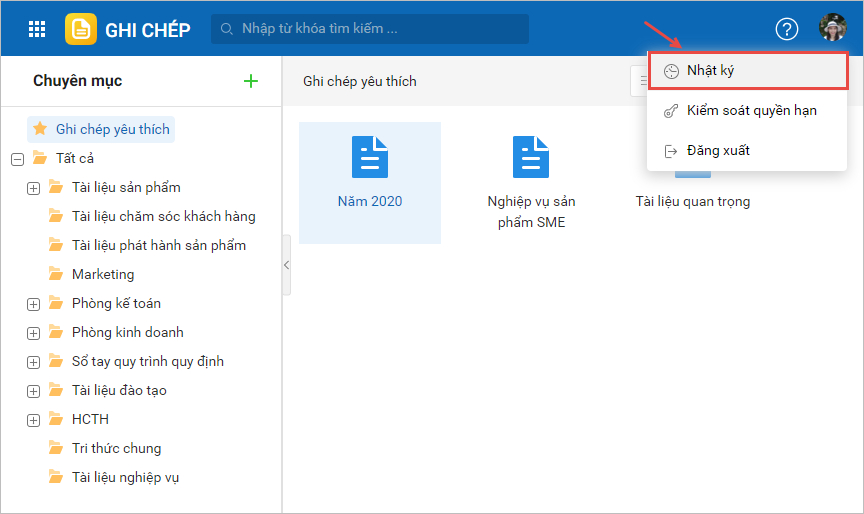Click the Nghiệp vụ sản phẩm SME document icon
Image resolution: width=864 pixels, height=514 pixels.
[x=531, y=157]
